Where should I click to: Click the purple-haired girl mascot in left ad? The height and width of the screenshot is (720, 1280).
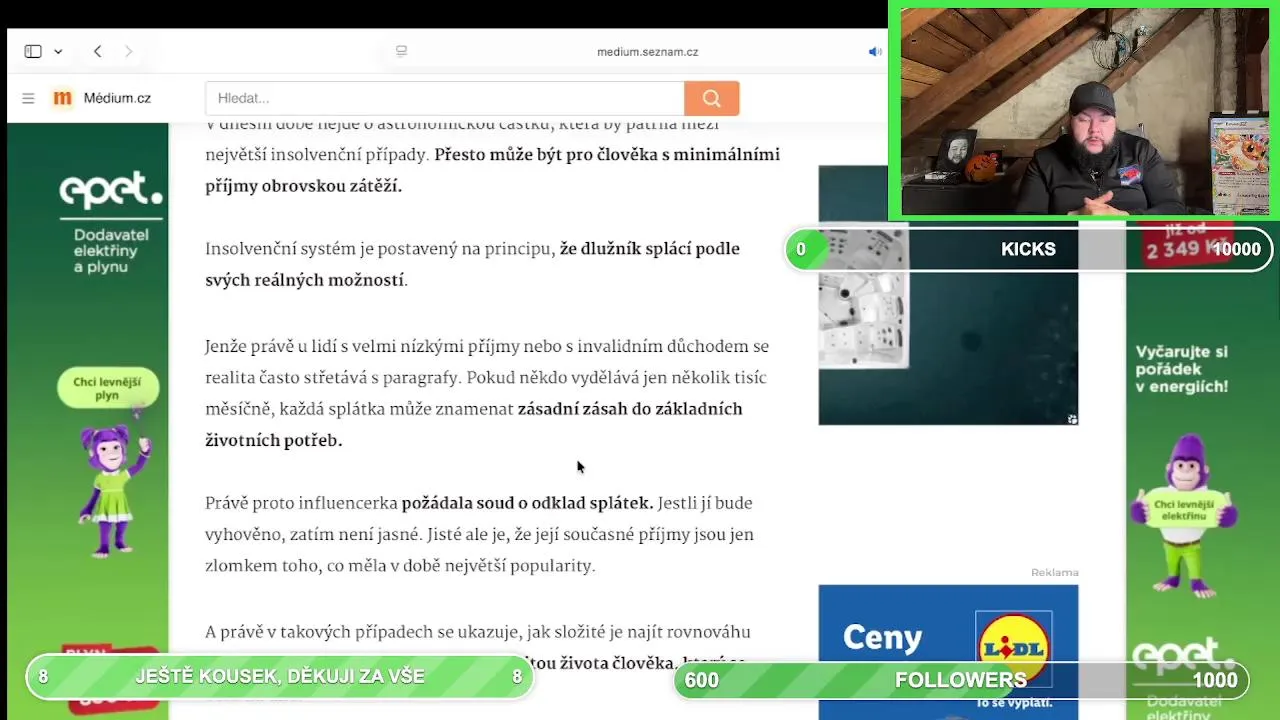[114, 490]
